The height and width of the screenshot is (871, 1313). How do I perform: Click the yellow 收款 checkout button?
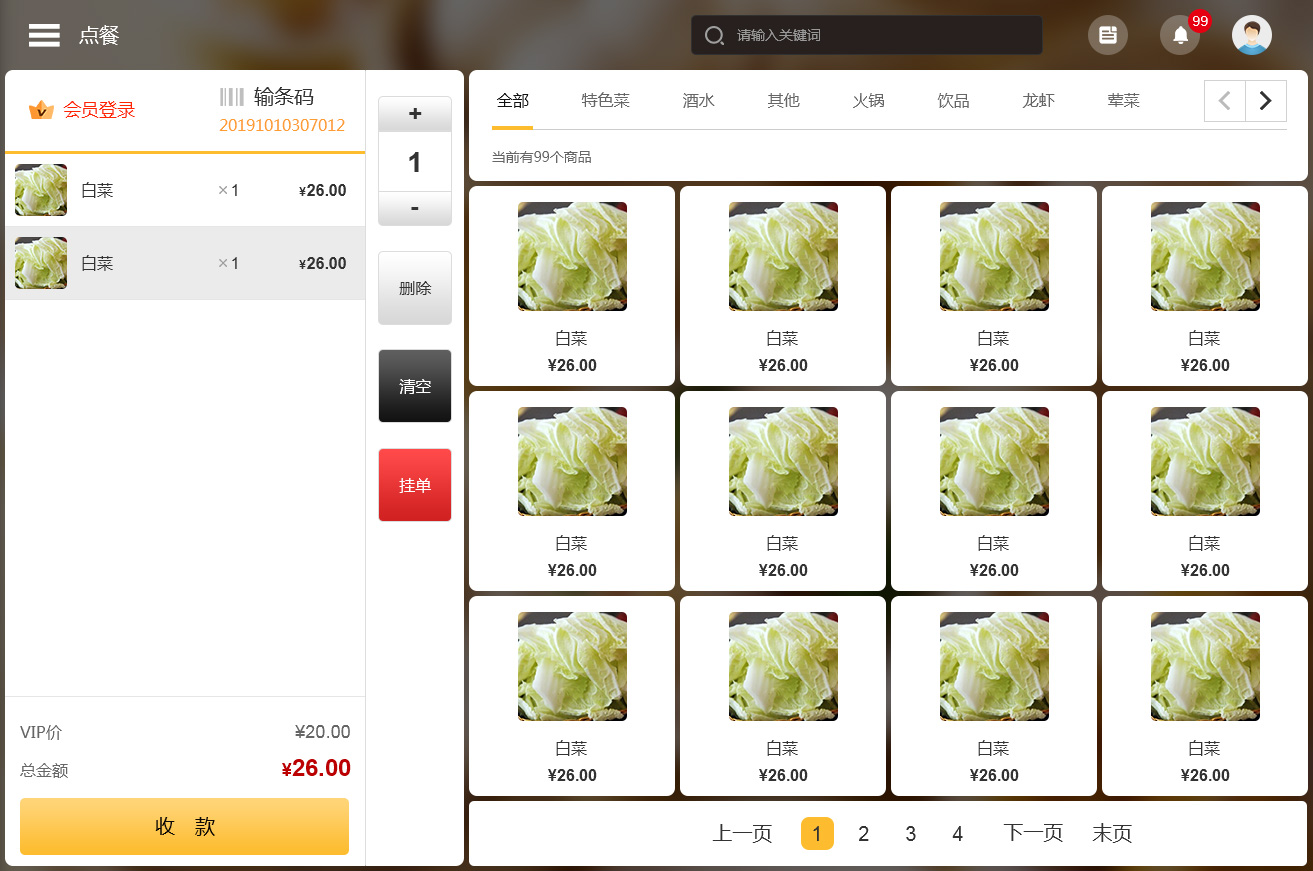[185, 826]
